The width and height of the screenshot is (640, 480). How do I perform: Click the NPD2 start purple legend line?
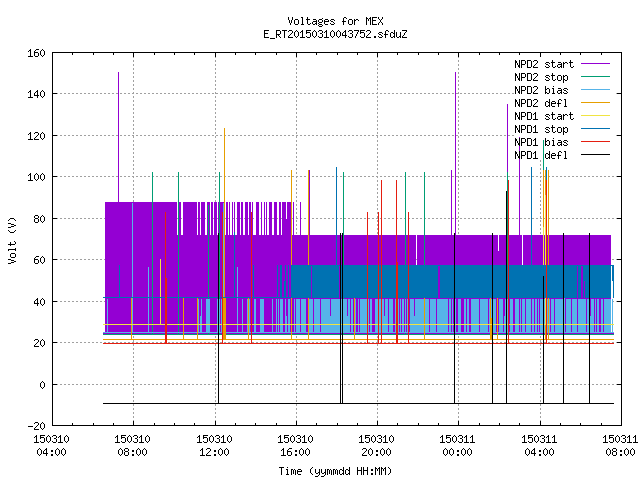[595, 64]
